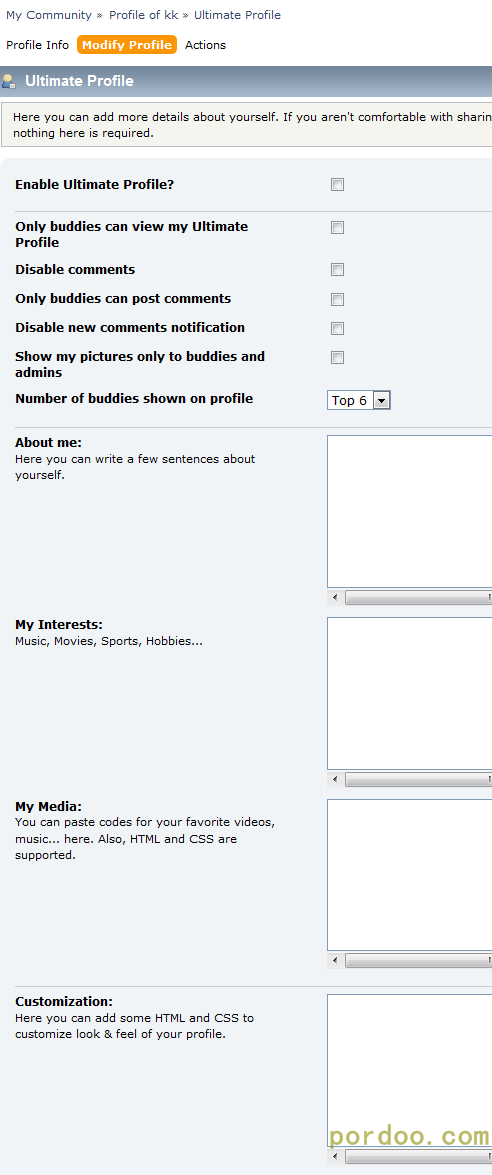This screenshot has width=492, height=1175.
Task: Focus the My Interests text area
Action: pos(410,694)
